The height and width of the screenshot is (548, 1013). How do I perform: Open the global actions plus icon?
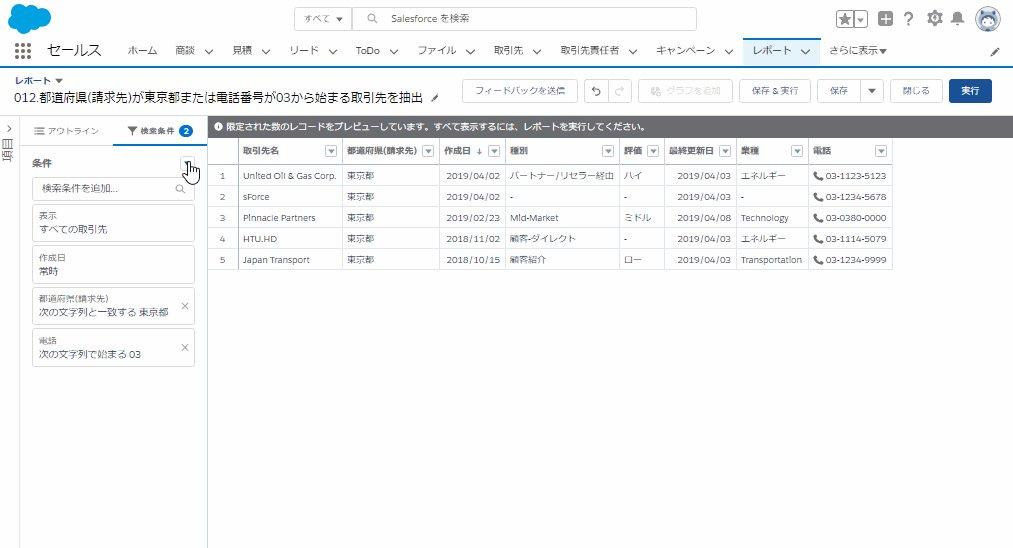[x=885, y=19]
